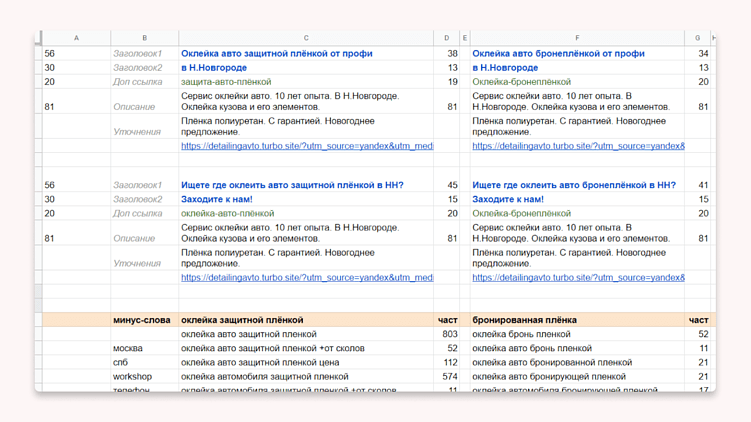Select column D header
The height and width of the screenshot is (422, 751).
click(447, 38)
